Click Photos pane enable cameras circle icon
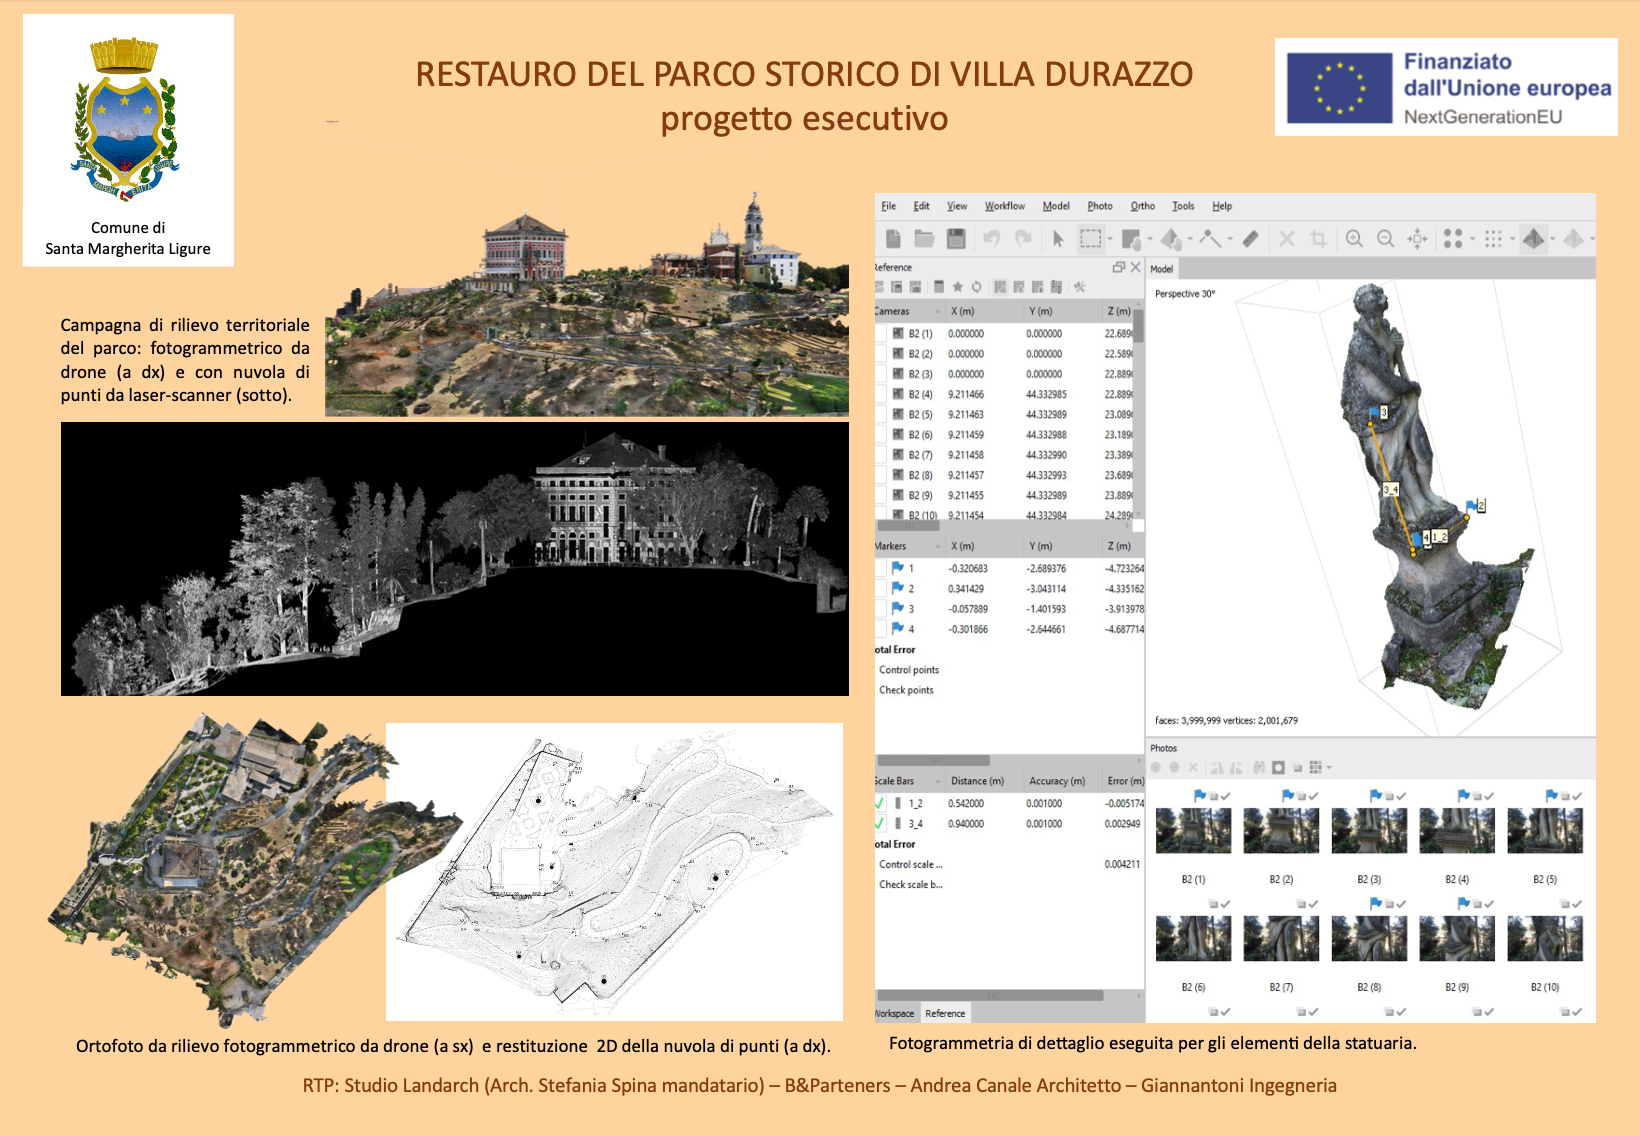The width and height of the screenshot is (1640, 1136). (x=1156, y=768)
